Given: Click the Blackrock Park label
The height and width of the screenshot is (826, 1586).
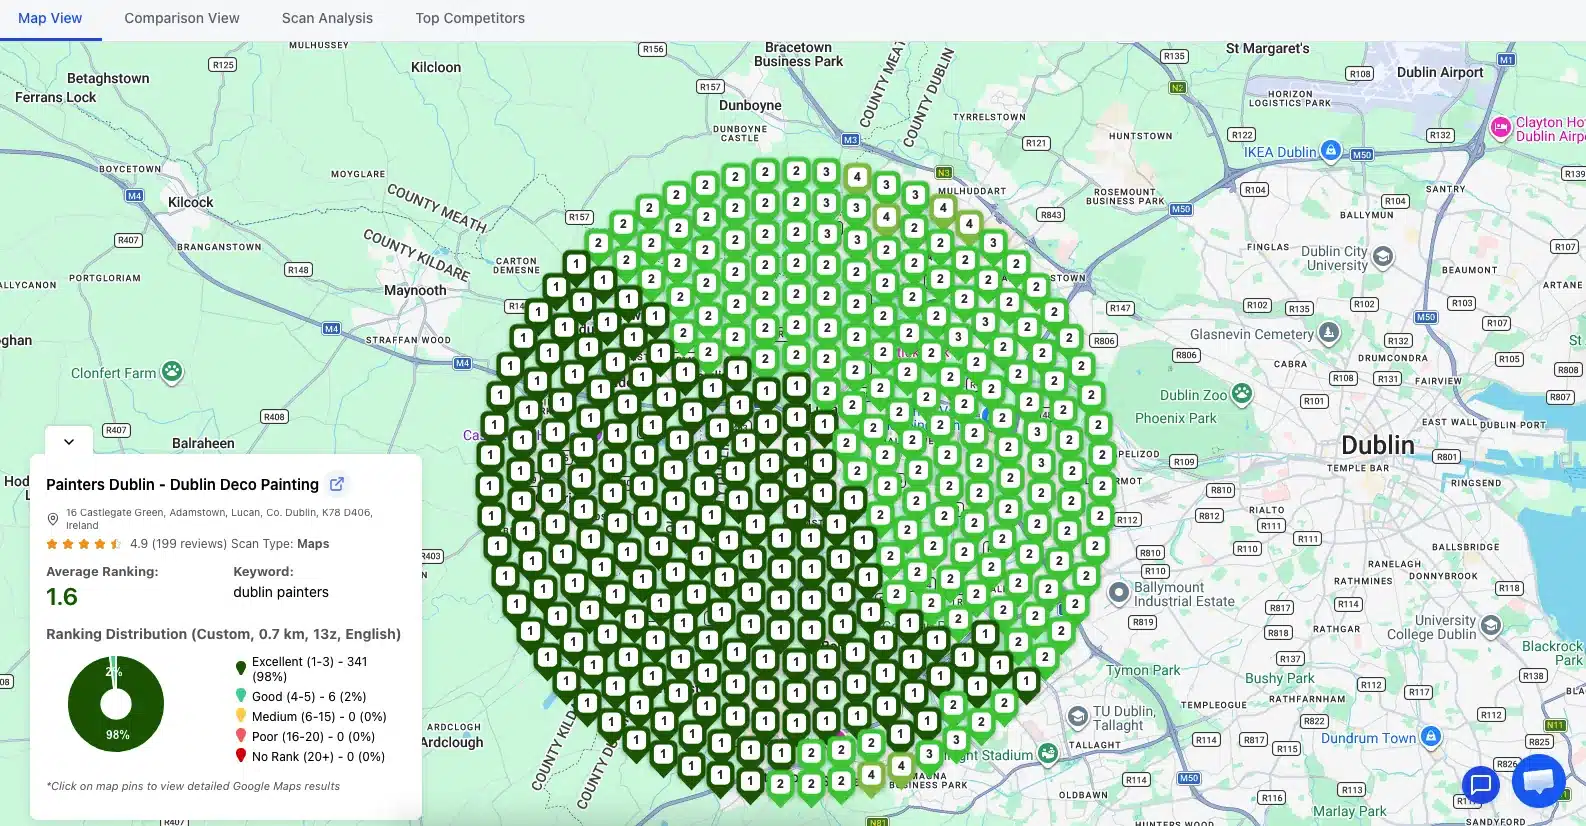Looking at the screenshot, I should click(1553, 653).
